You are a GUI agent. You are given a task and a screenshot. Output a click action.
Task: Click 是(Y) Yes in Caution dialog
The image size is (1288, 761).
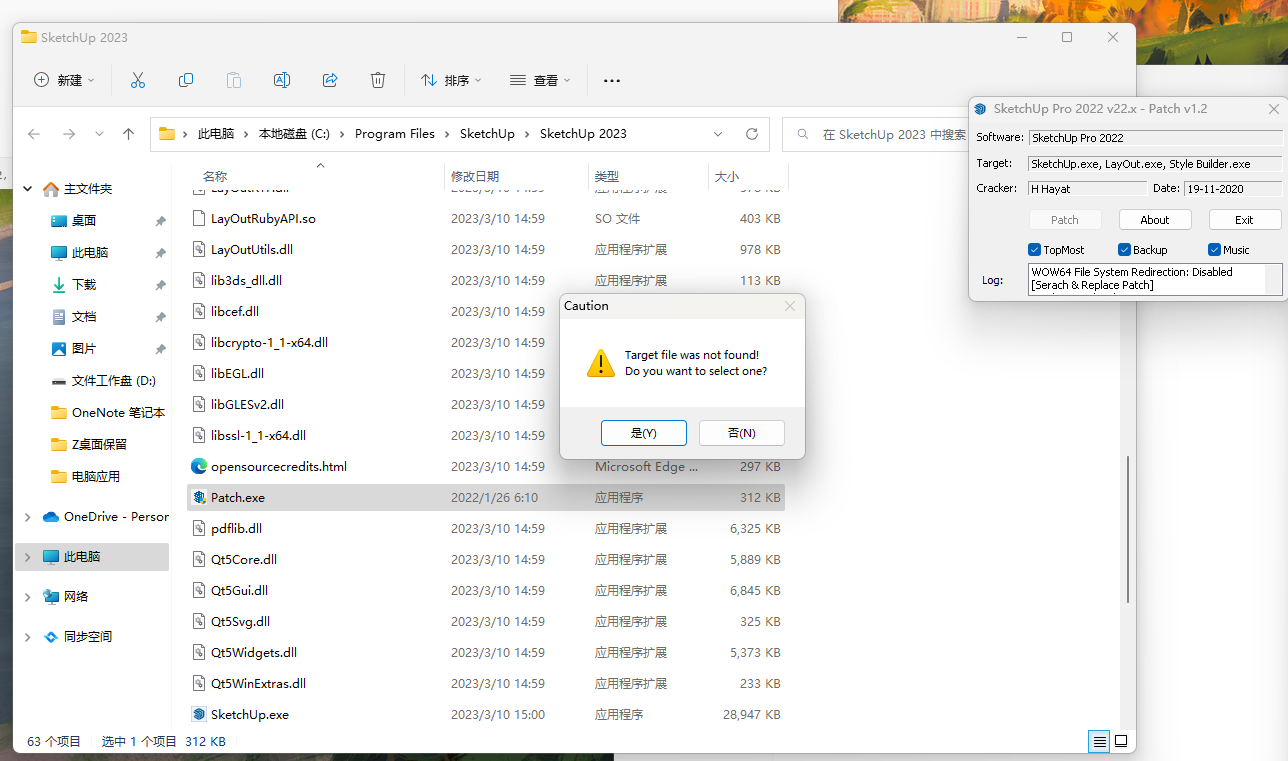pos(644,433)
